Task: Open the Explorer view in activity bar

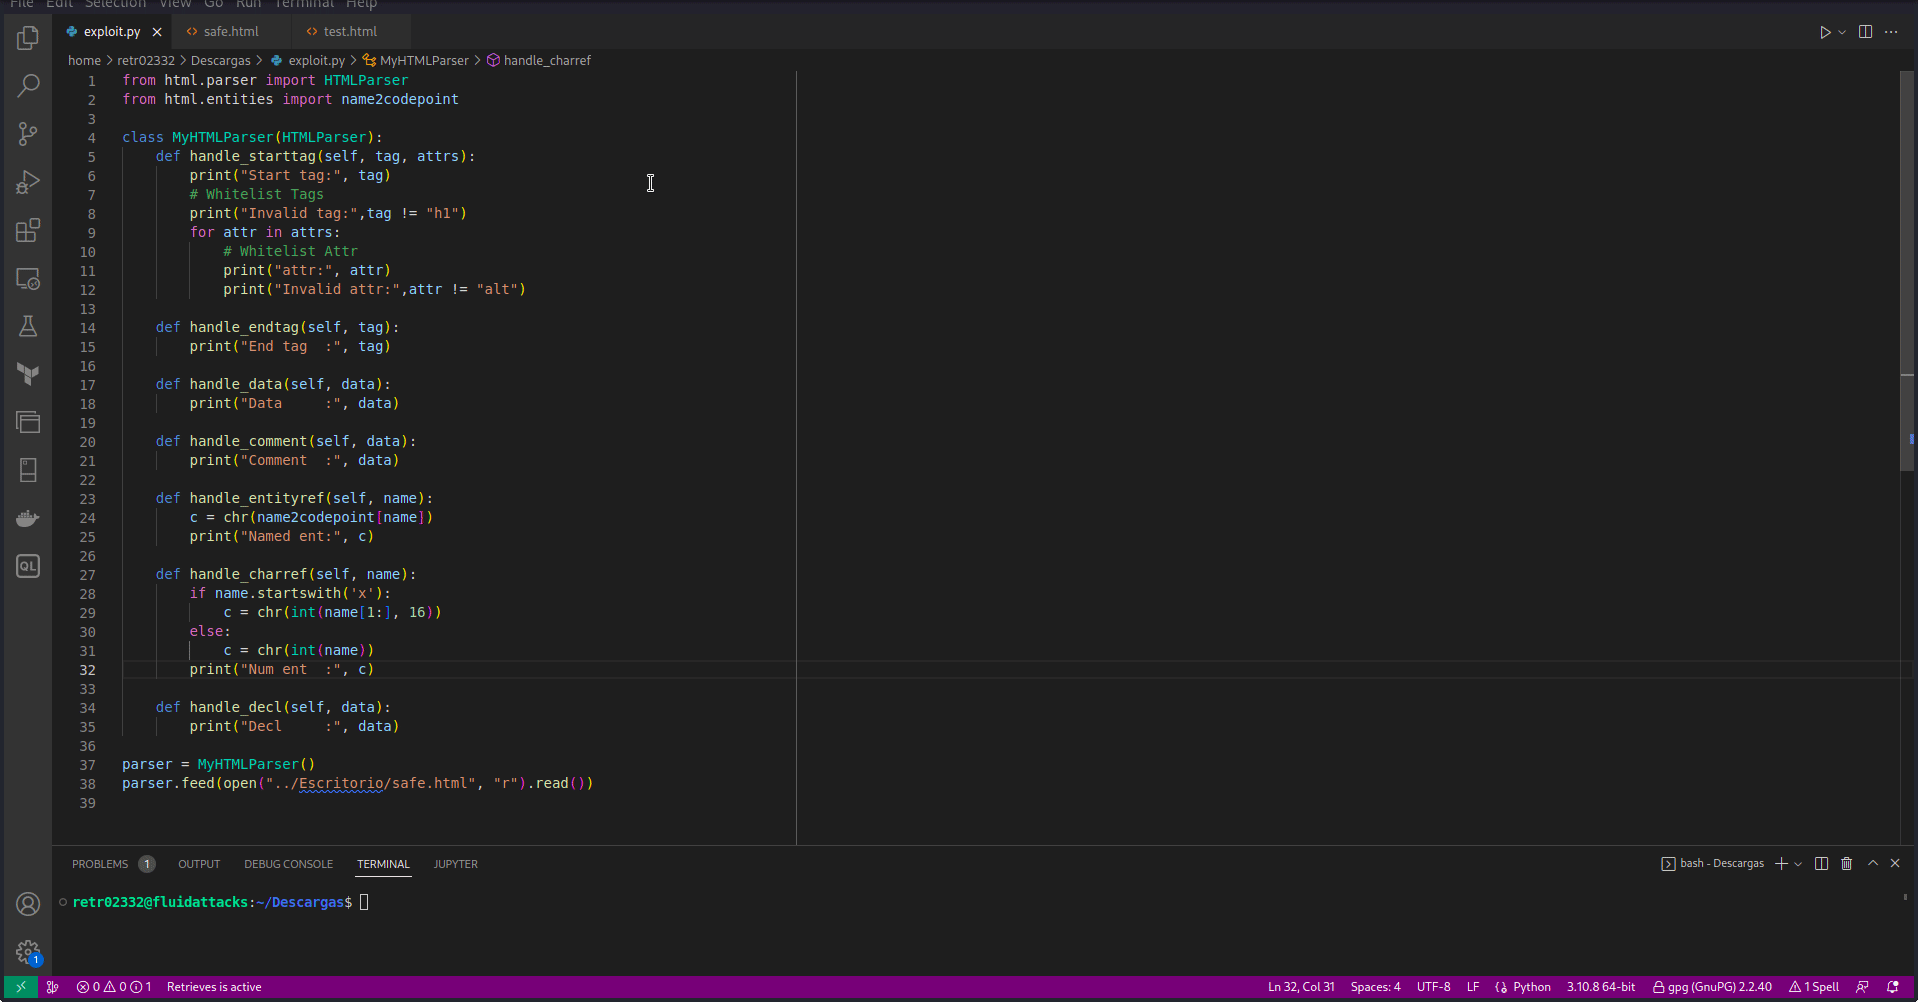Action: pos(28,38)
